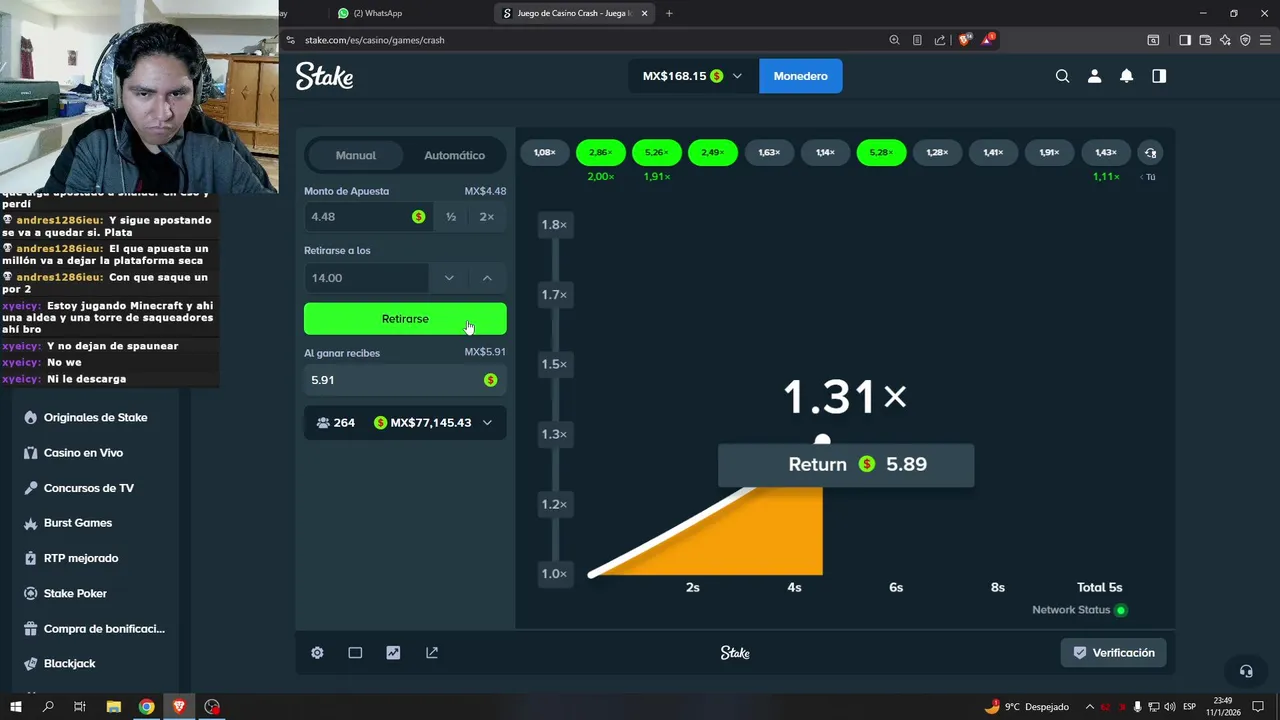Click the Monto de Apuesta input field

[x=367, y=217]
